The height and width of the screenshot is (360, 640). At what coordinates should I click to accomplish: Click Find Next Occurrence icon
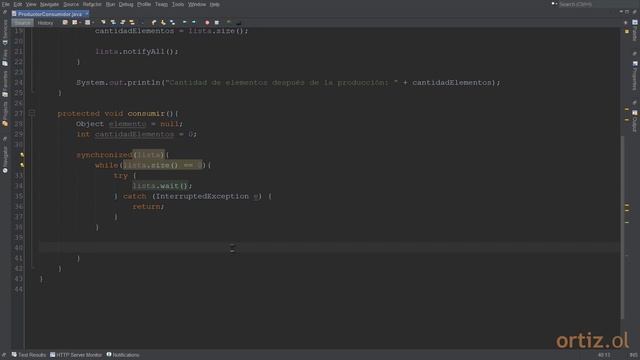tap(122, 22)
